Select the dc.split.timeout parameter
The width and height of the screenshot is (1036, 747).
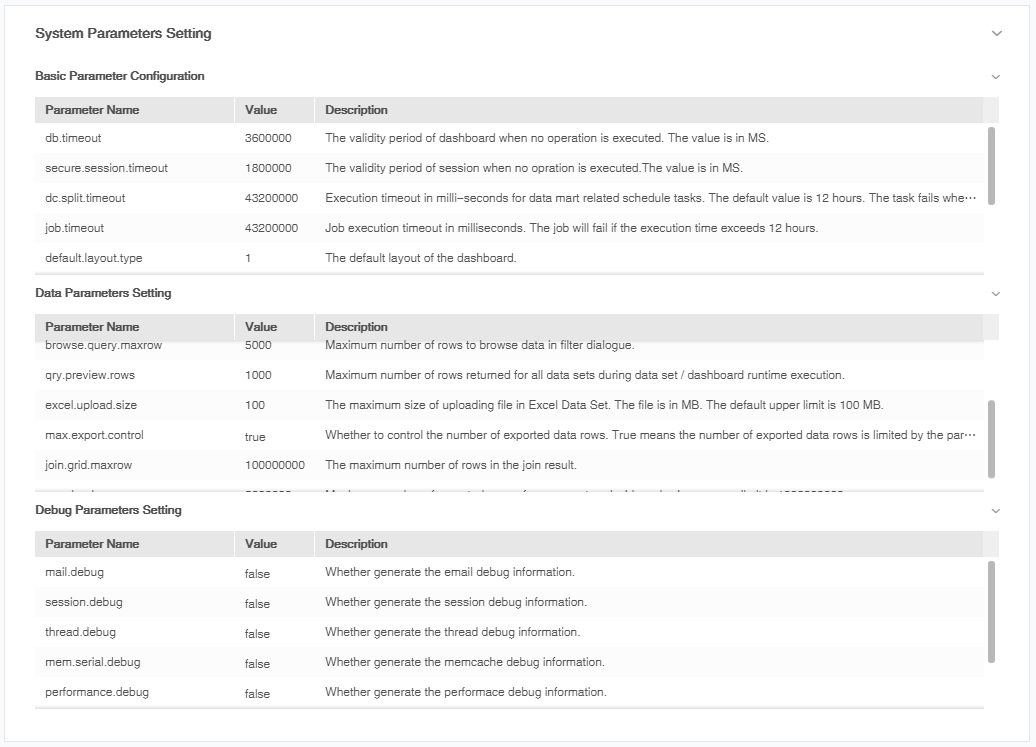pos(85,198)
